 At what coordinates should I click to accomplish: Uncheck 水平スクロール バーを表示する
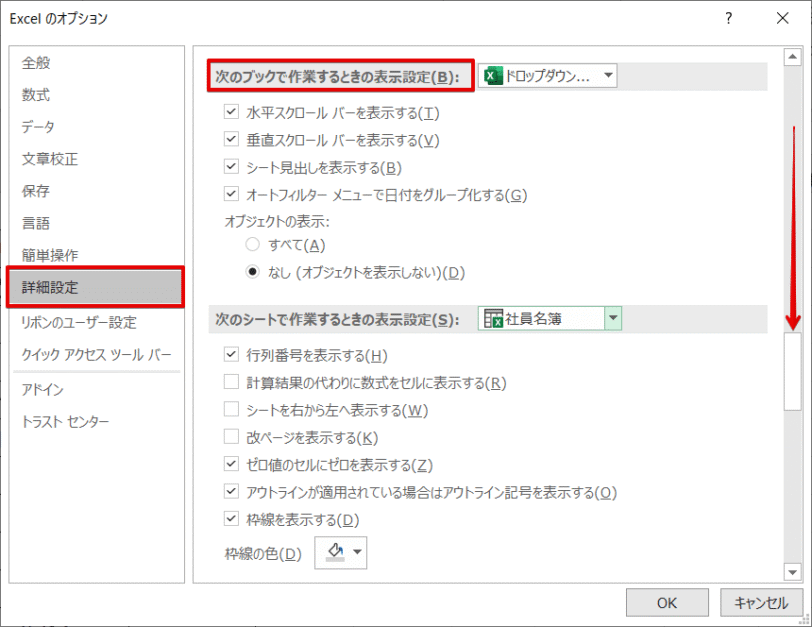click(x=232, y=113)
